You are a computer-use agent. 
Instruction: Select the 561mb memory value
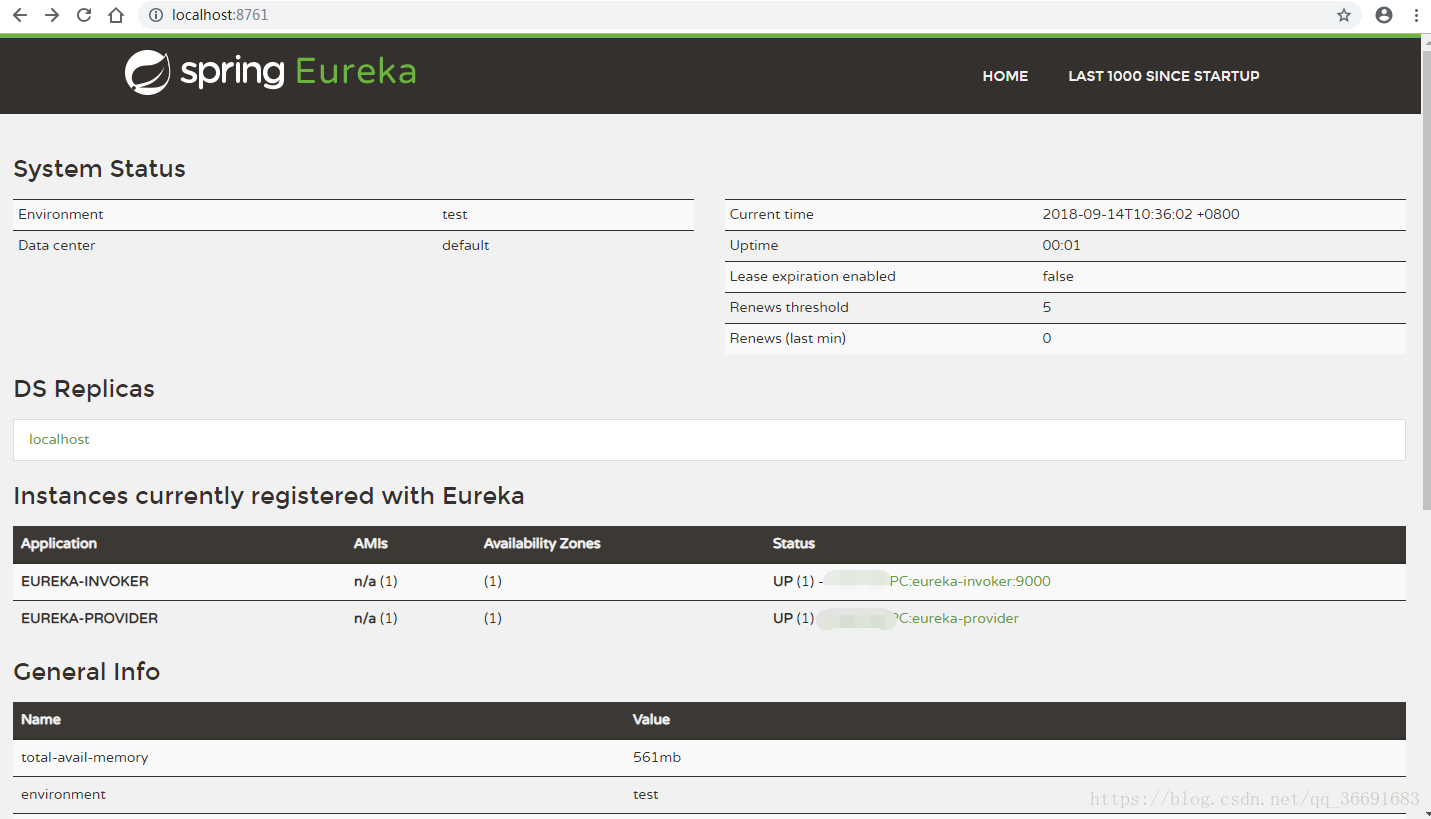pyautogui.click(x=657, y=757)
